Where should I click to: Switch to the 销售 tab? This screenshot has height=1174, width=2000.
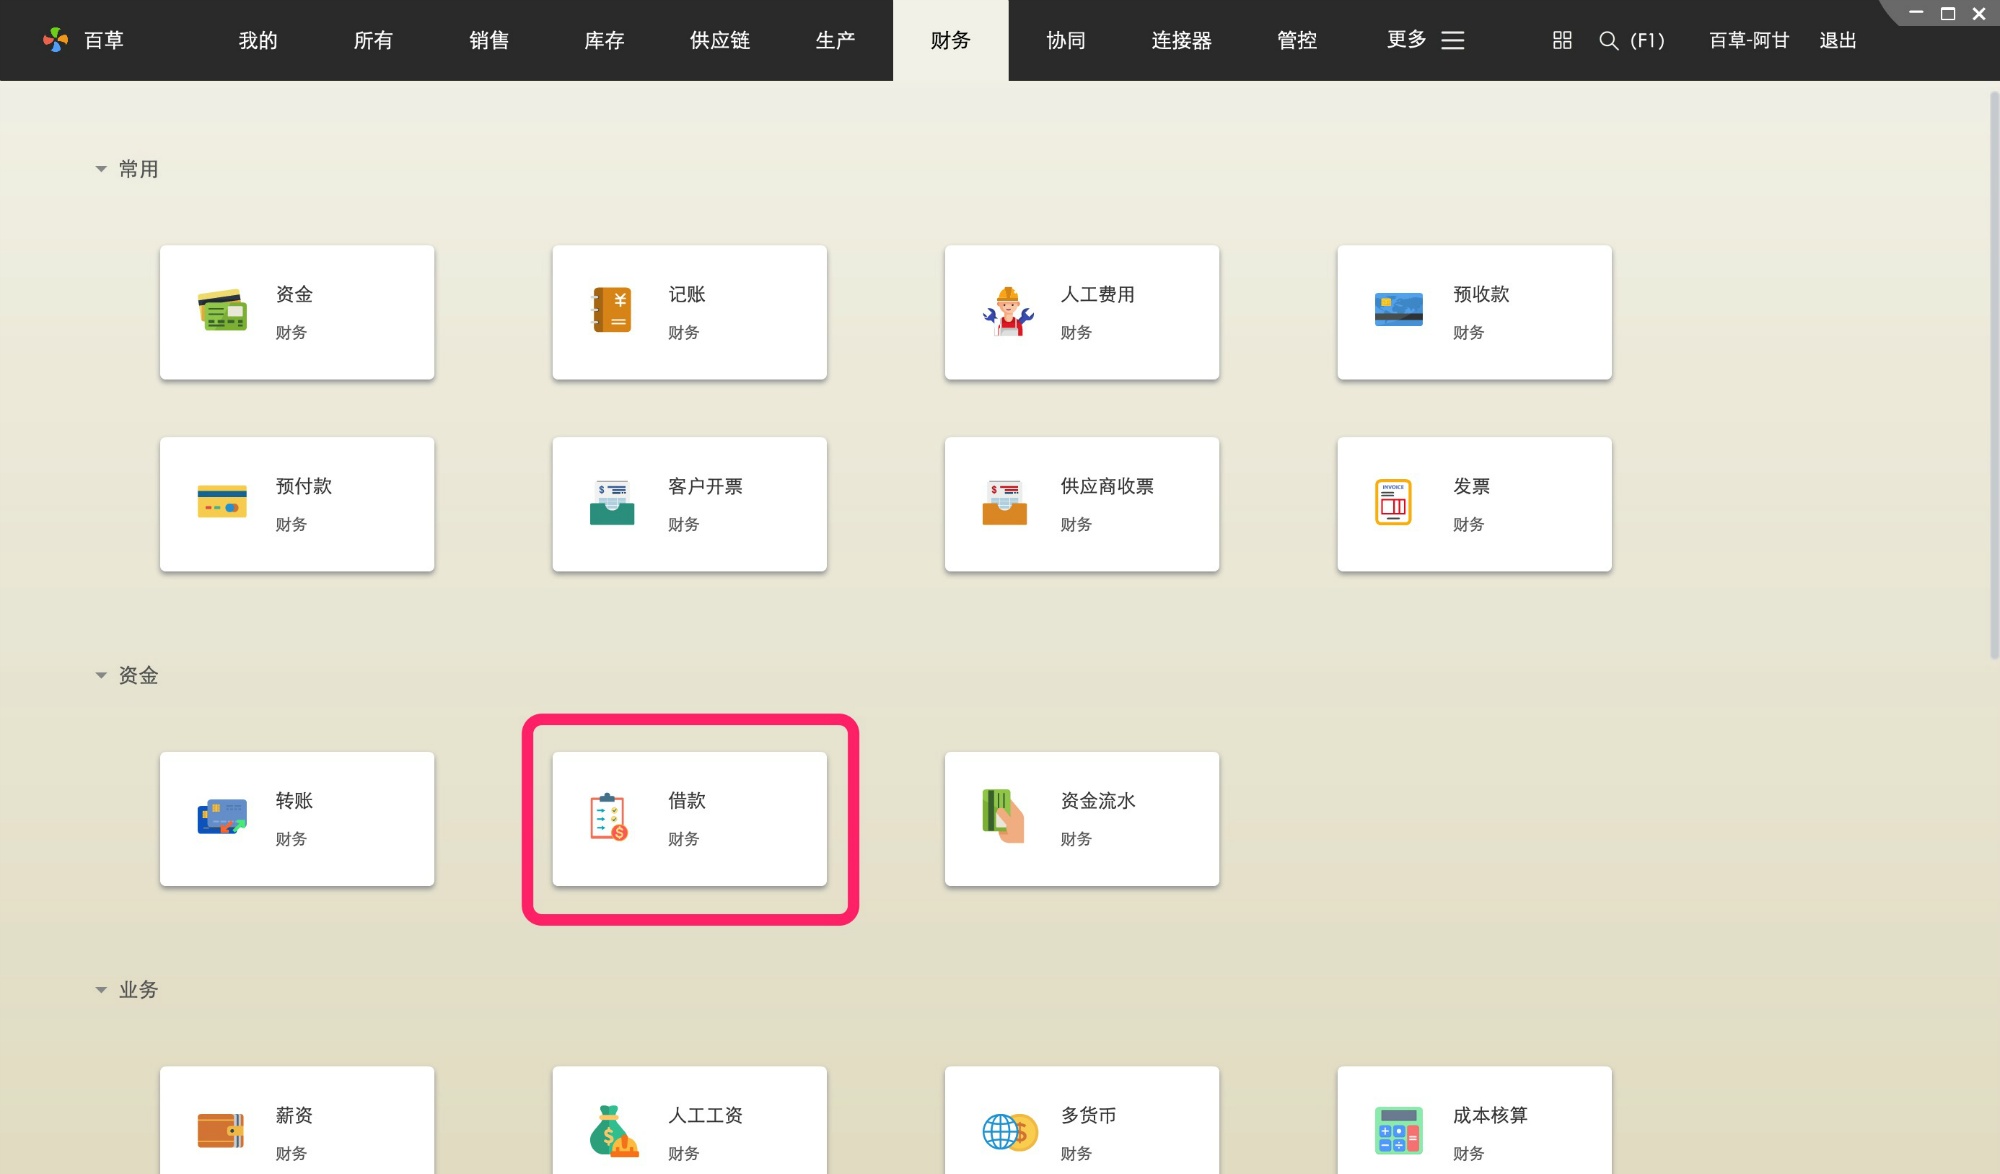(489, 40)
